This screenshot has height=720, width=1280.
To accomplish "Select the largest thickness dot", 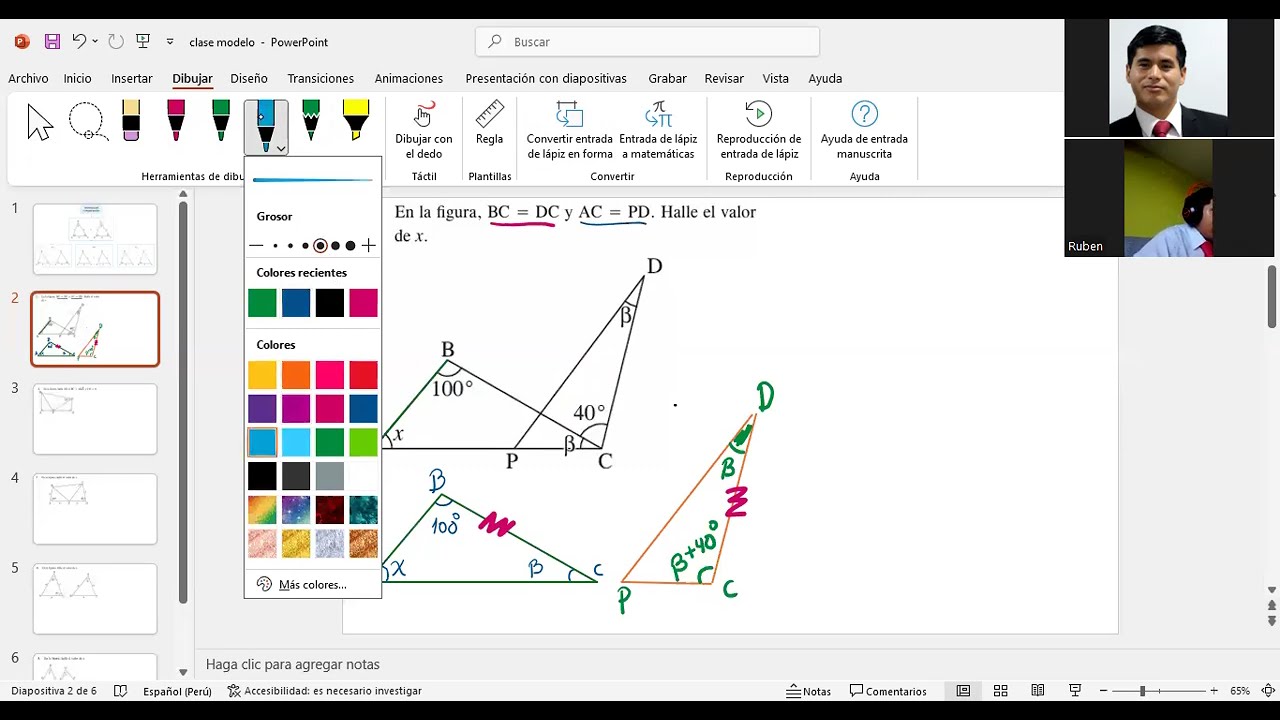I will coord(350,246).
